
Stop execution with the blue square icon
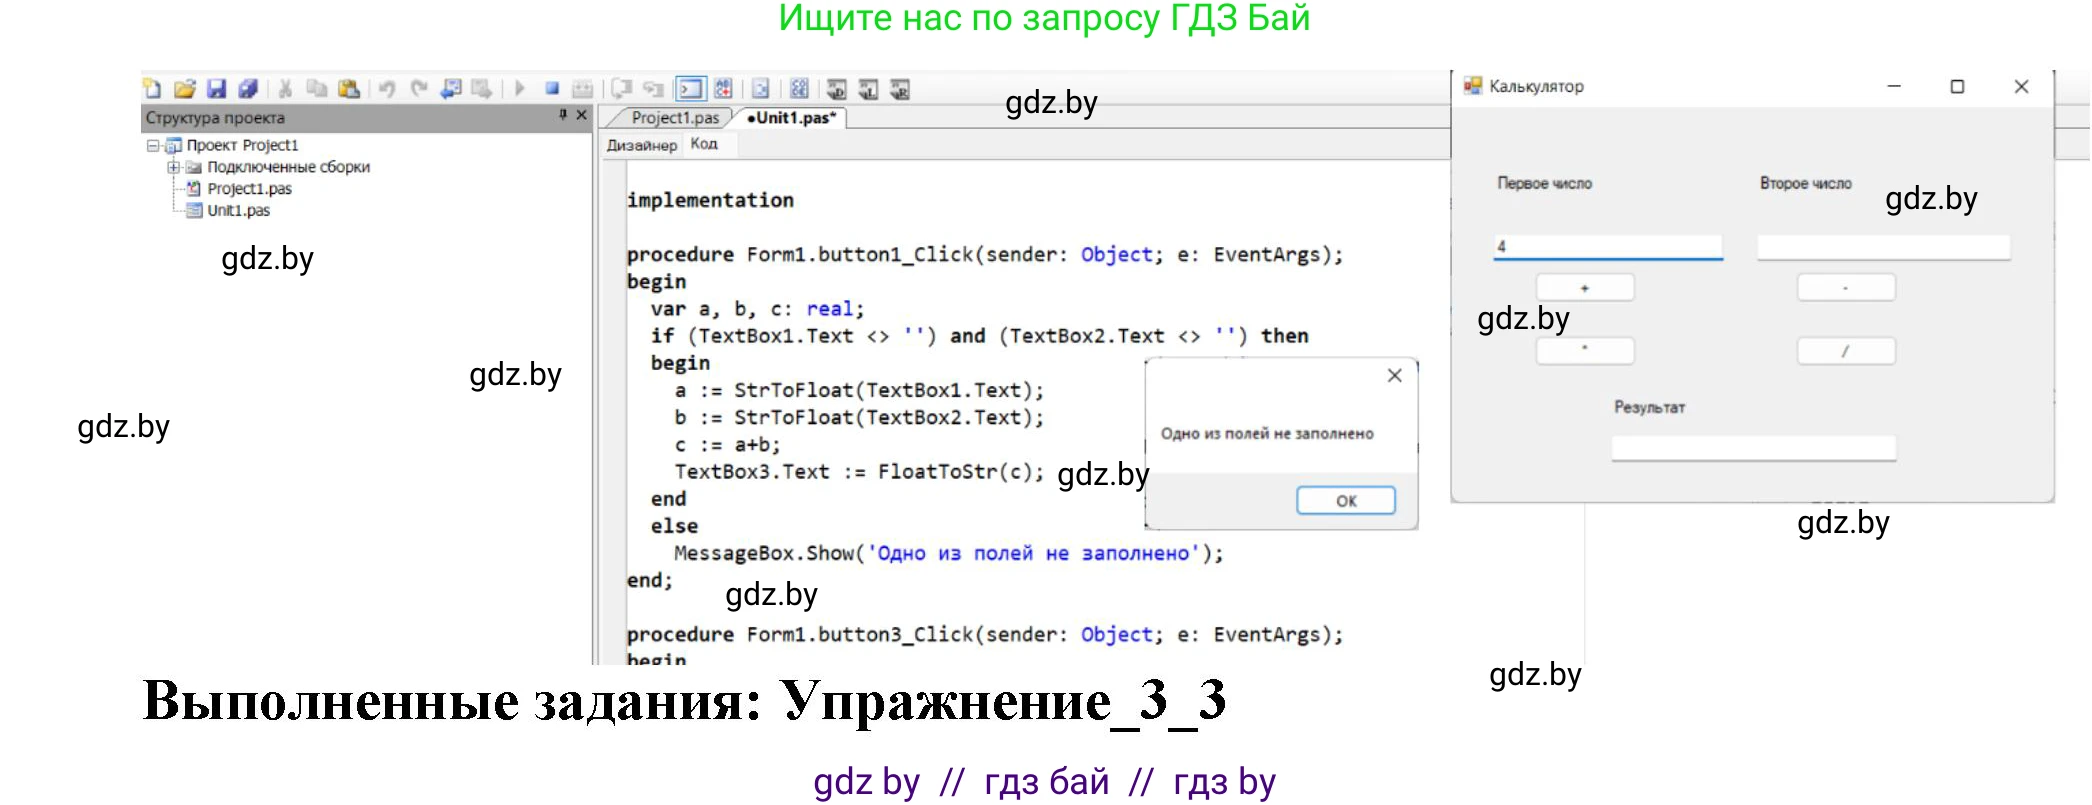pos(551,89)
